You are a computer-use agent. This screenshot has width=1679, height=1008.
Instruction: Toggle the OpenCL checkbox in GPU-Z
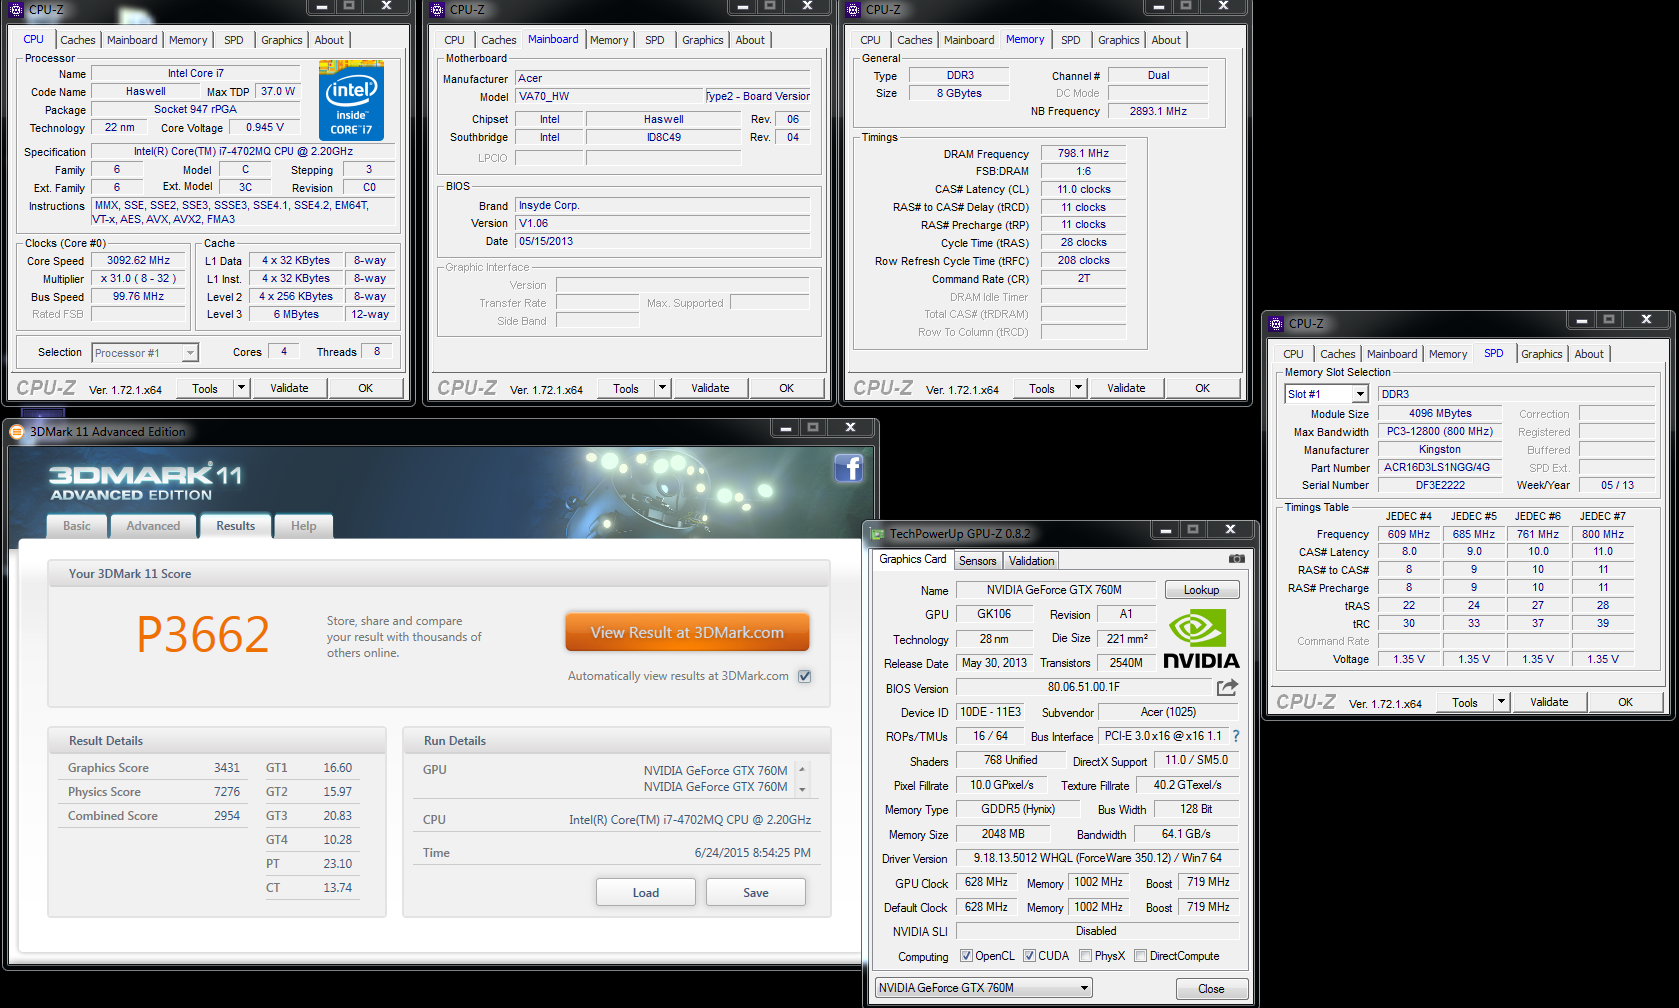(x=966, y=956)
